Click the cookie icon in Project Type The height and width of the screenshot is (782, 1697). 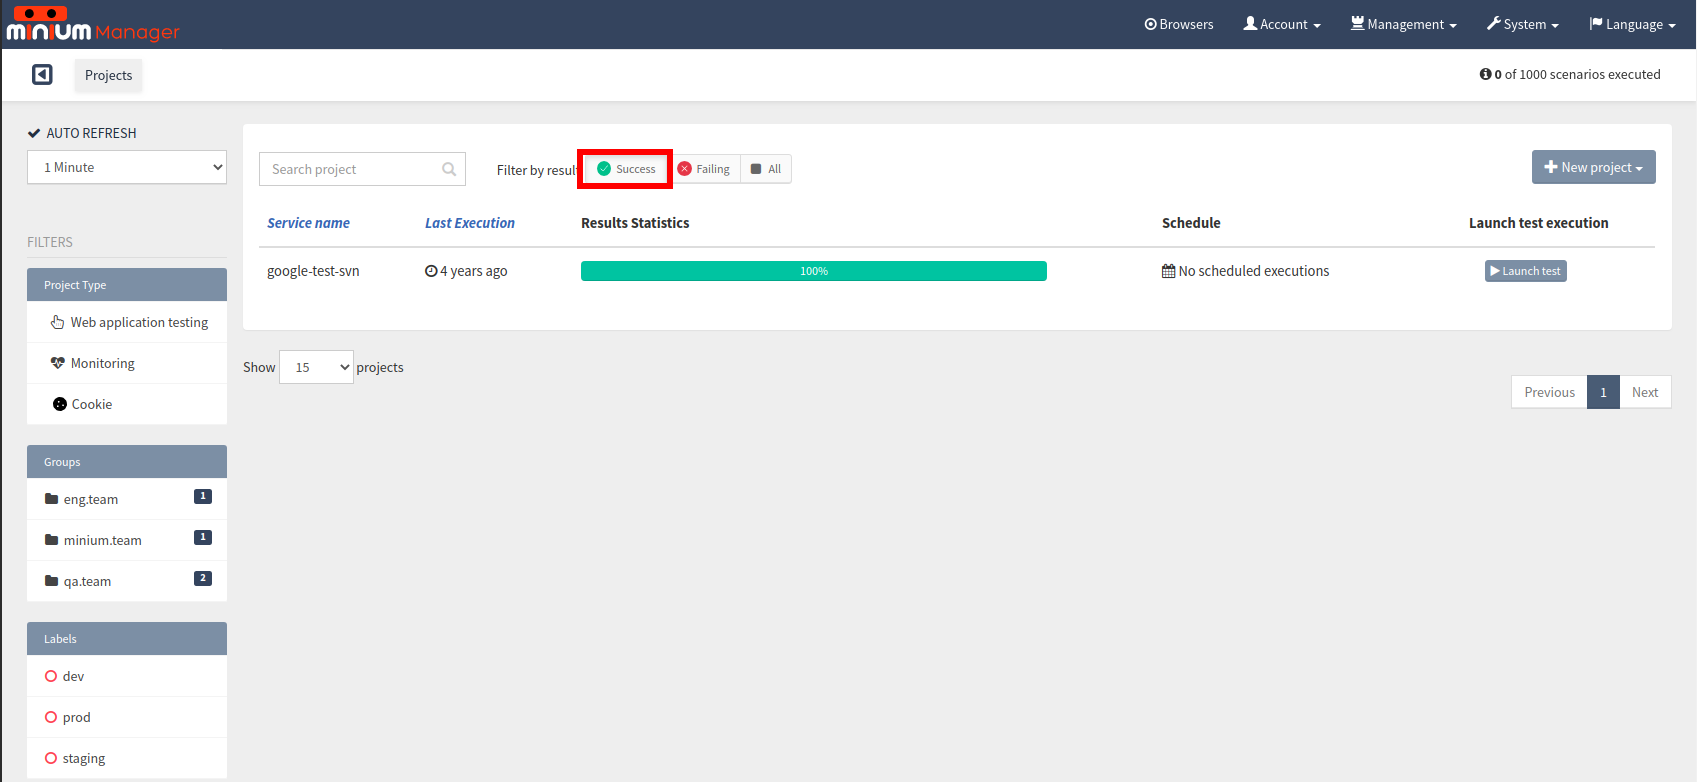(60, 404)
